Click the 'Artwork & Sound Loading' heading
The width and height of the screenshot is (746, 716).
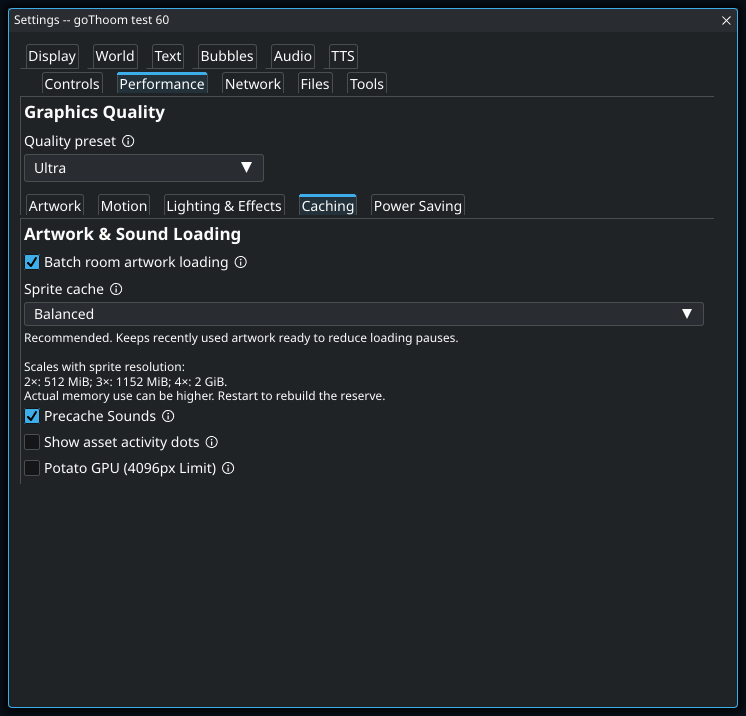[x=132, y=234]
